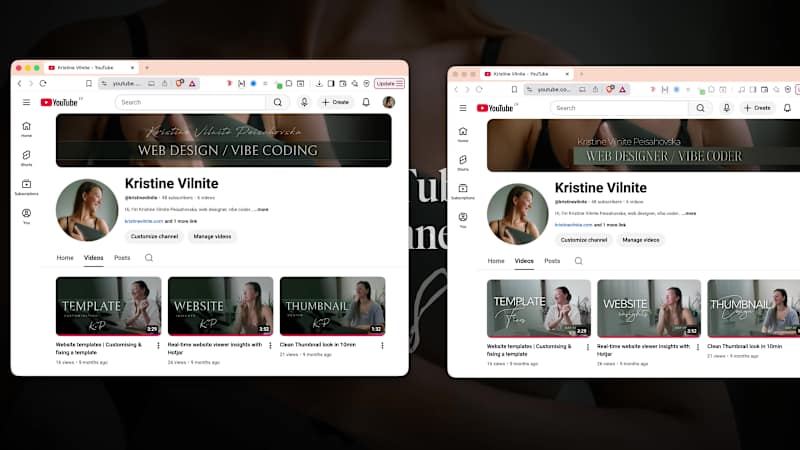Open Brave Rewards triangle icon in left window

[x=192, y=84]
